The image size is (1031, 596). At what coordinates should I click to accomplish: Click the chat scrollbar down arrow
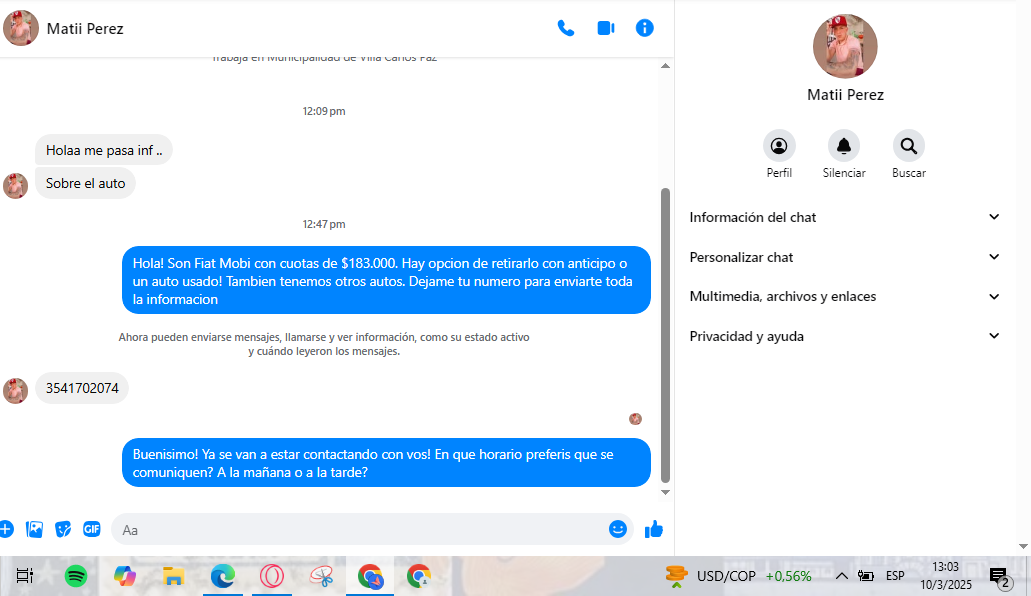pyautogui.click(x=665, y=492)
